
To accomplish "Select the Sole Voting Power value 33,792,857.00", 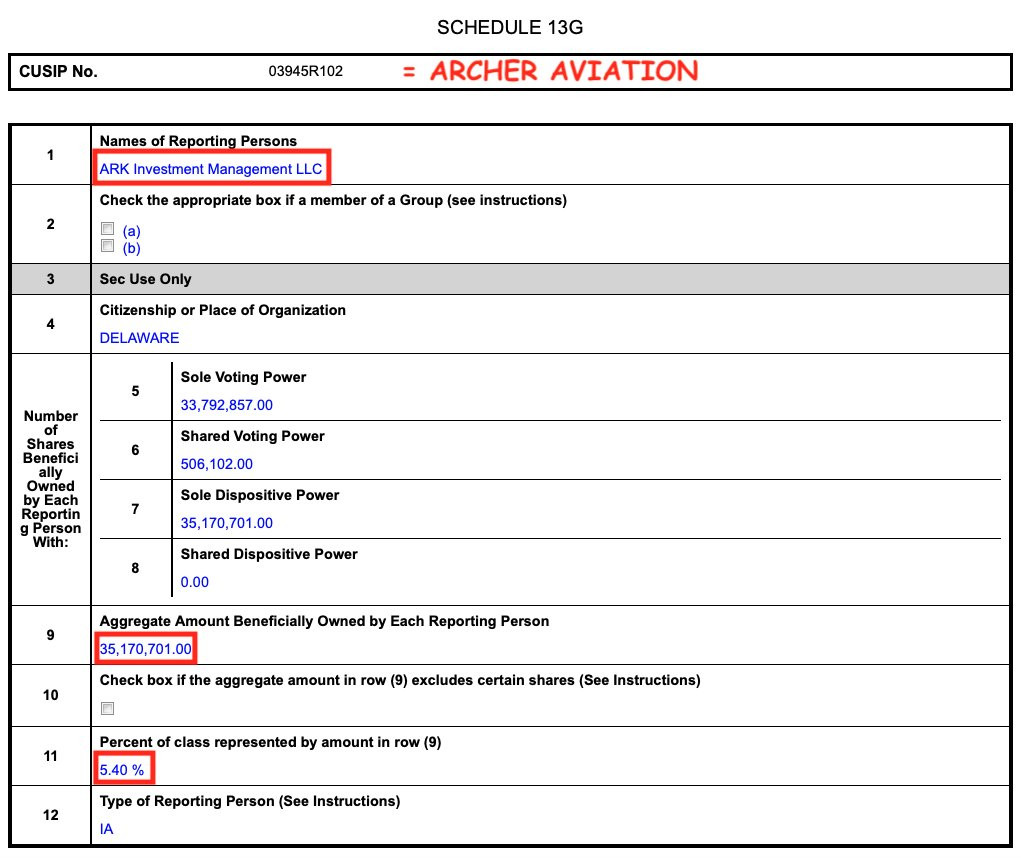I will pos(227,405).
